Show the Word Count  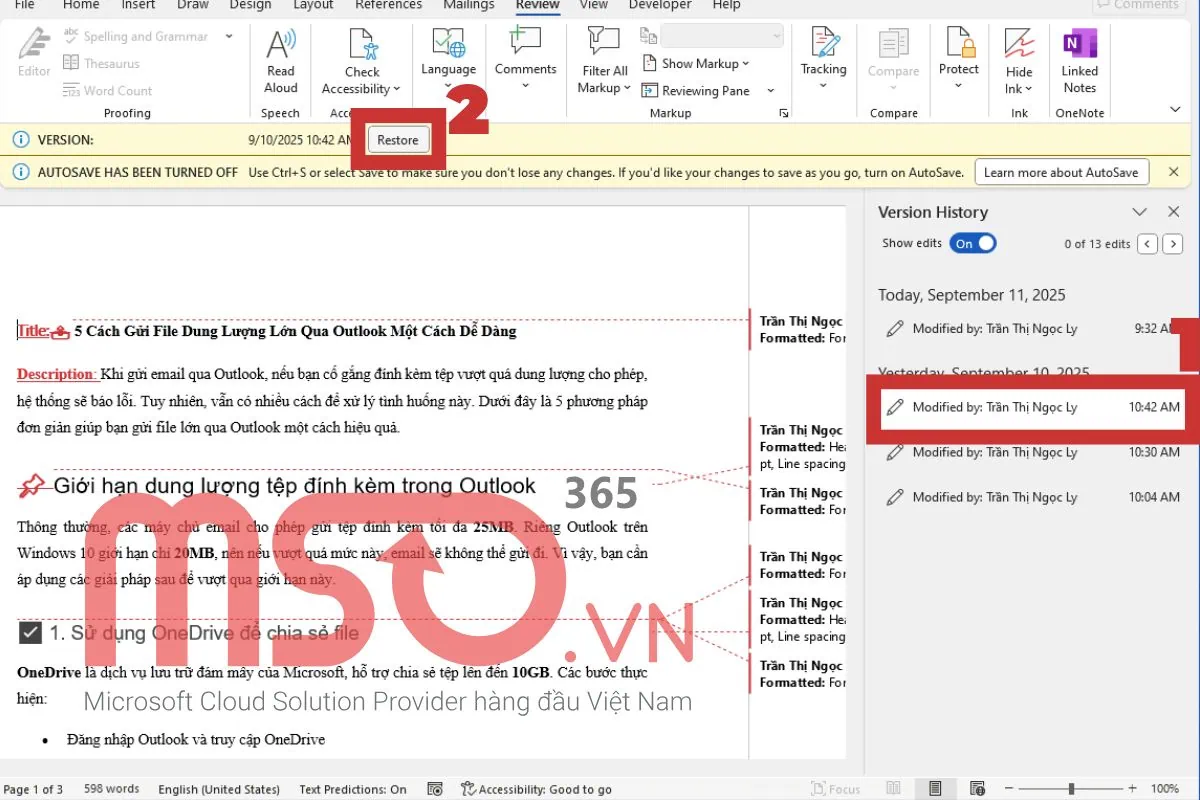click(107, 90)
